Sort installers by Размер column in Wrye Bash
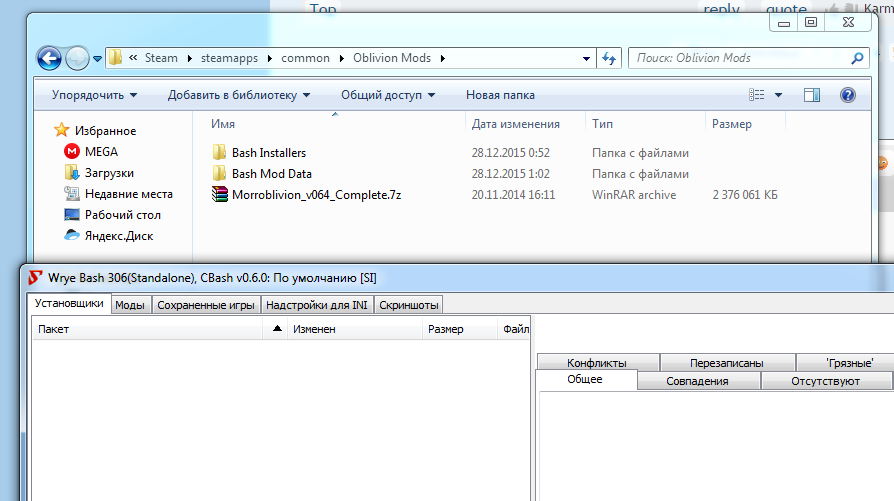894x501 pixels. pyautogui.click(x=460, y=329)
